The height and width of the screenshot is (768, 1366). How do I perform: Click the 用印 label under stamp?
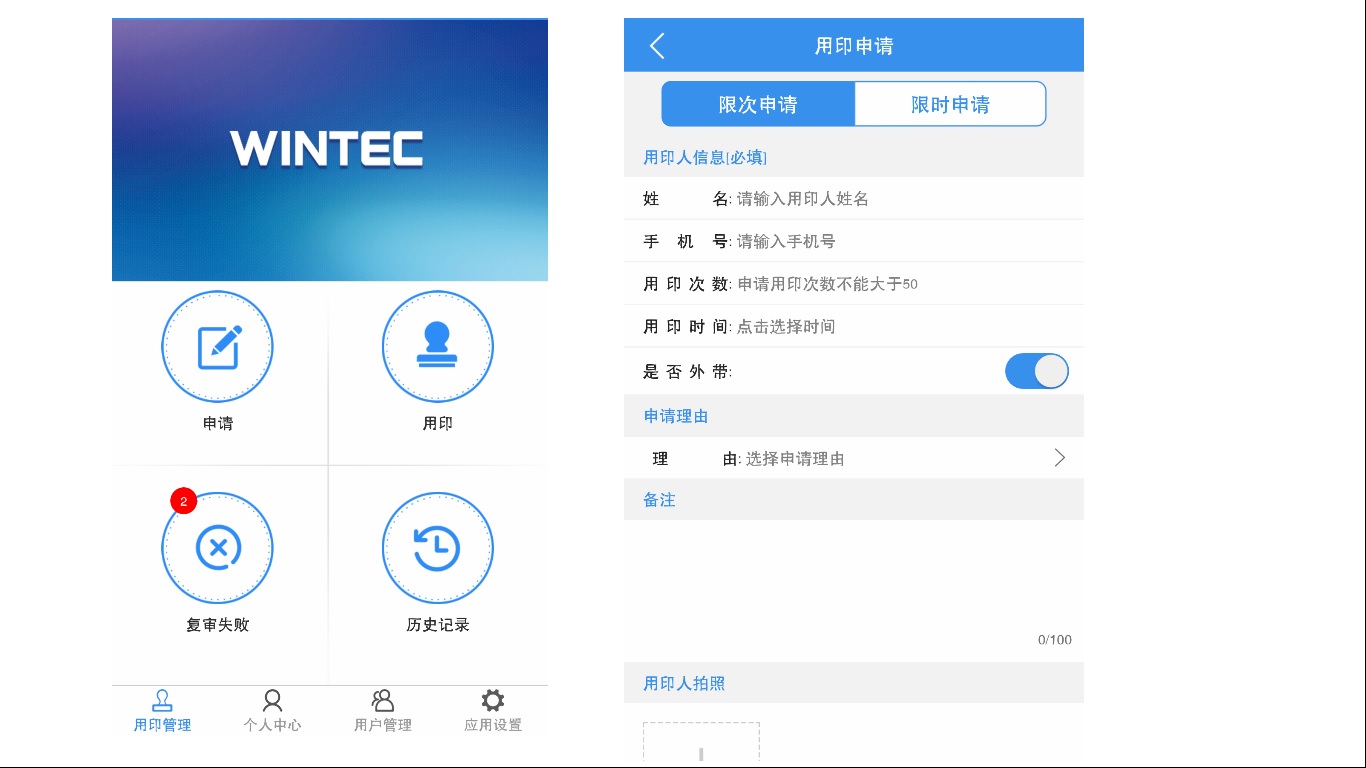(x=438, y=424)
